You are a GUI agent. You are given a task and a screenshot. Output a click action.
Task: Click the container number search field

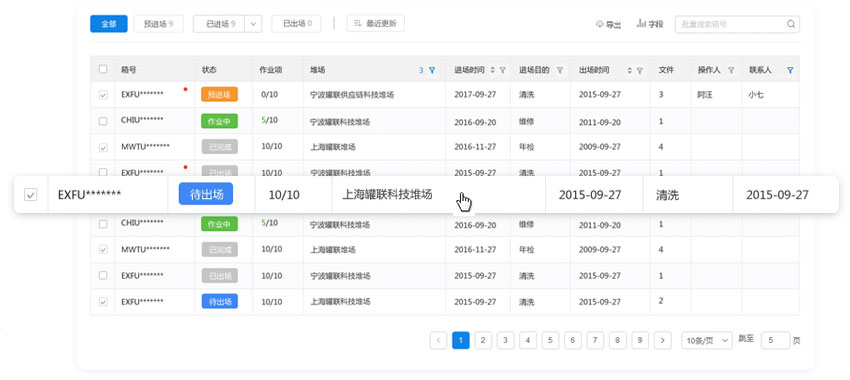[x=737, y=24]
